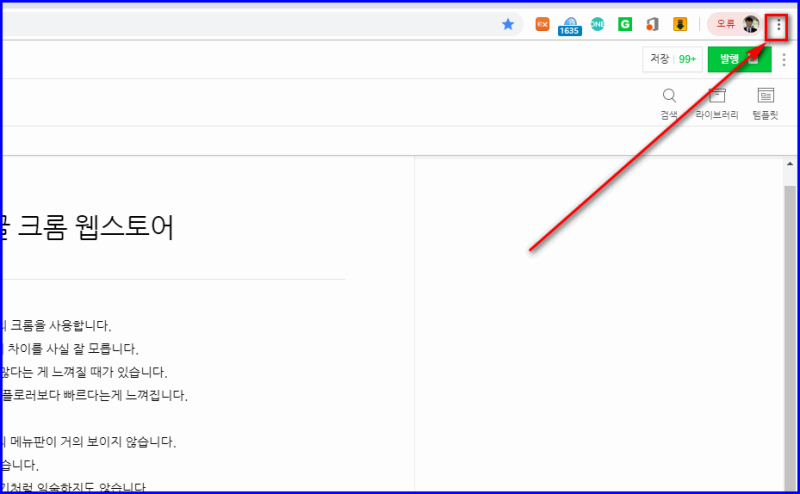
Task: Open the Chrome three-dot menu
Action: click(x=779, y=24)
